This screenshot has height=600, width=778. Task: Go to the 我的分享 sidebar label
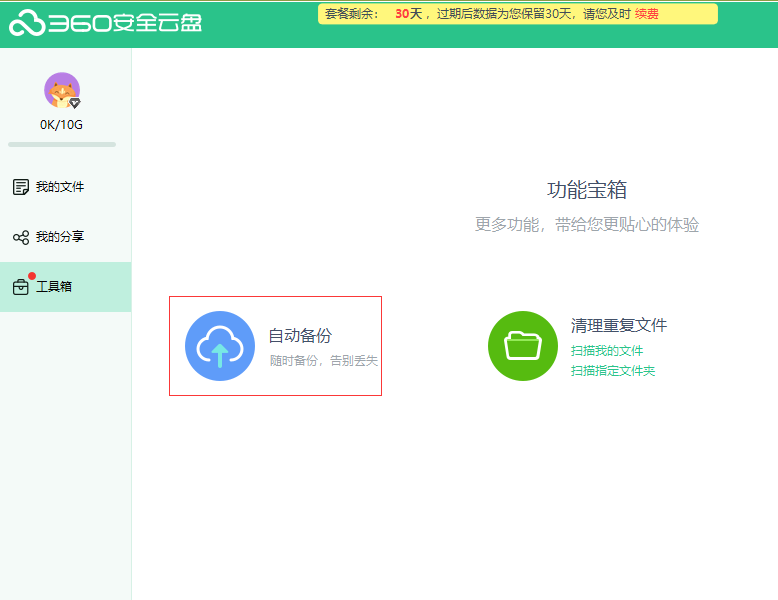[60, 237]
